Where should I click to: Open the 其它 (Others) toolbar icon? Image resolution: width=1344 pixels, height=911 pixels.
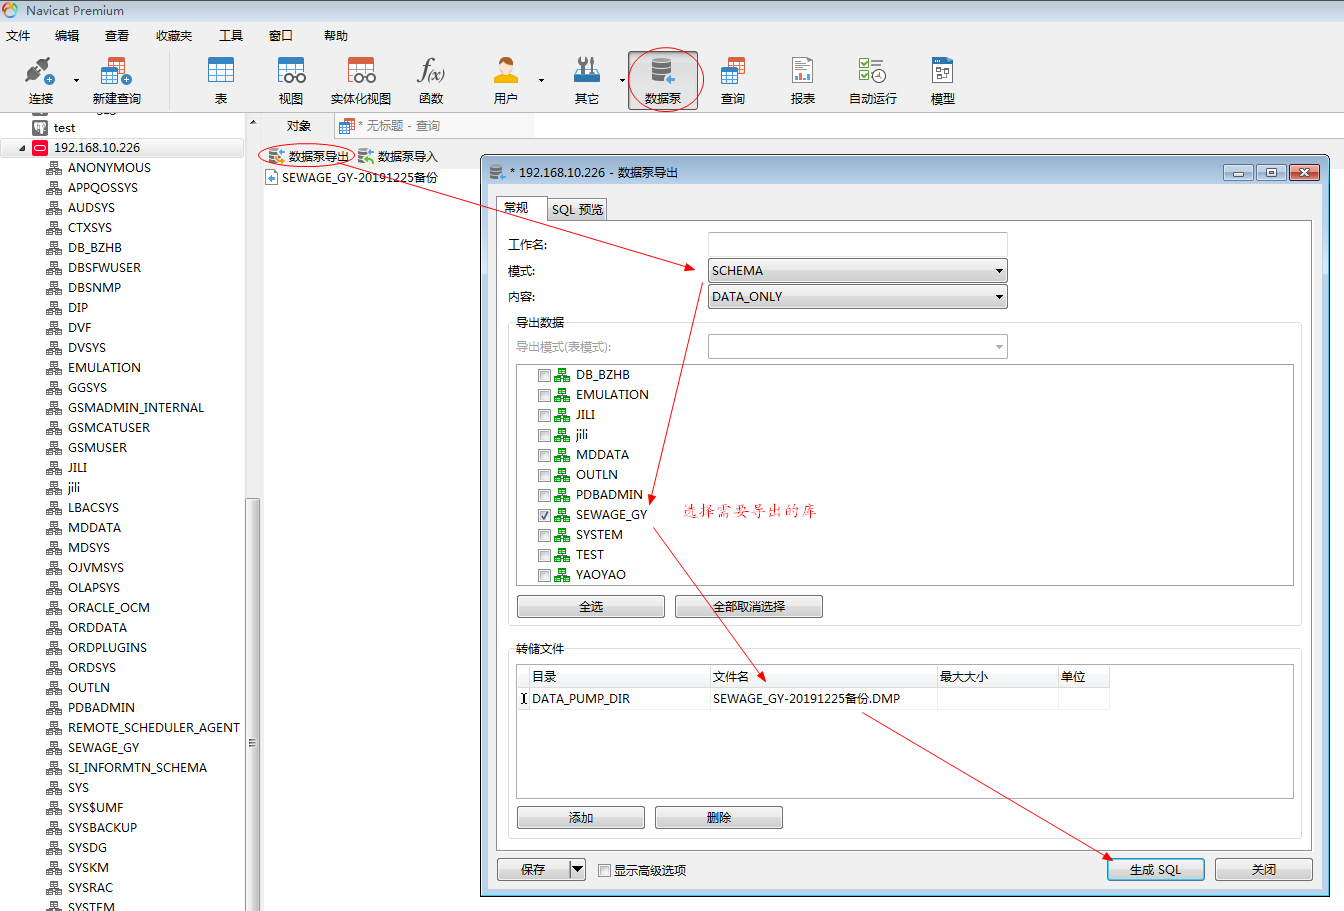(587, 72)
